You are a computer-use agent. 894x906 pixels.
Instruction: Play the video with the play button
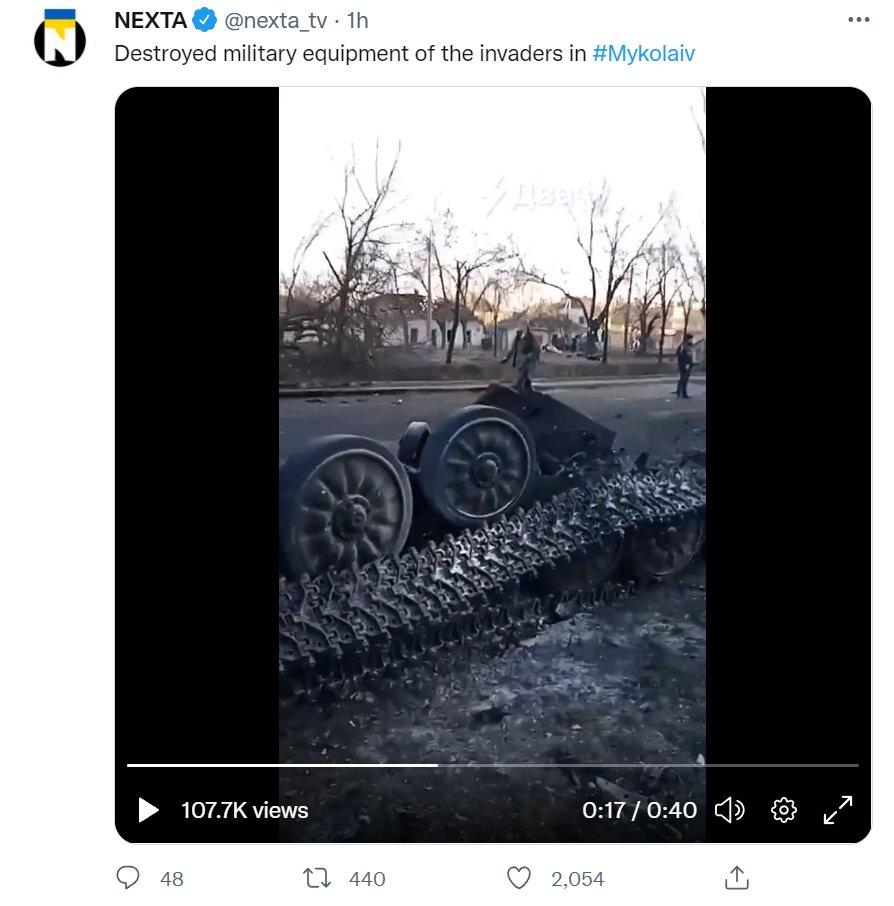click(149, 810)
